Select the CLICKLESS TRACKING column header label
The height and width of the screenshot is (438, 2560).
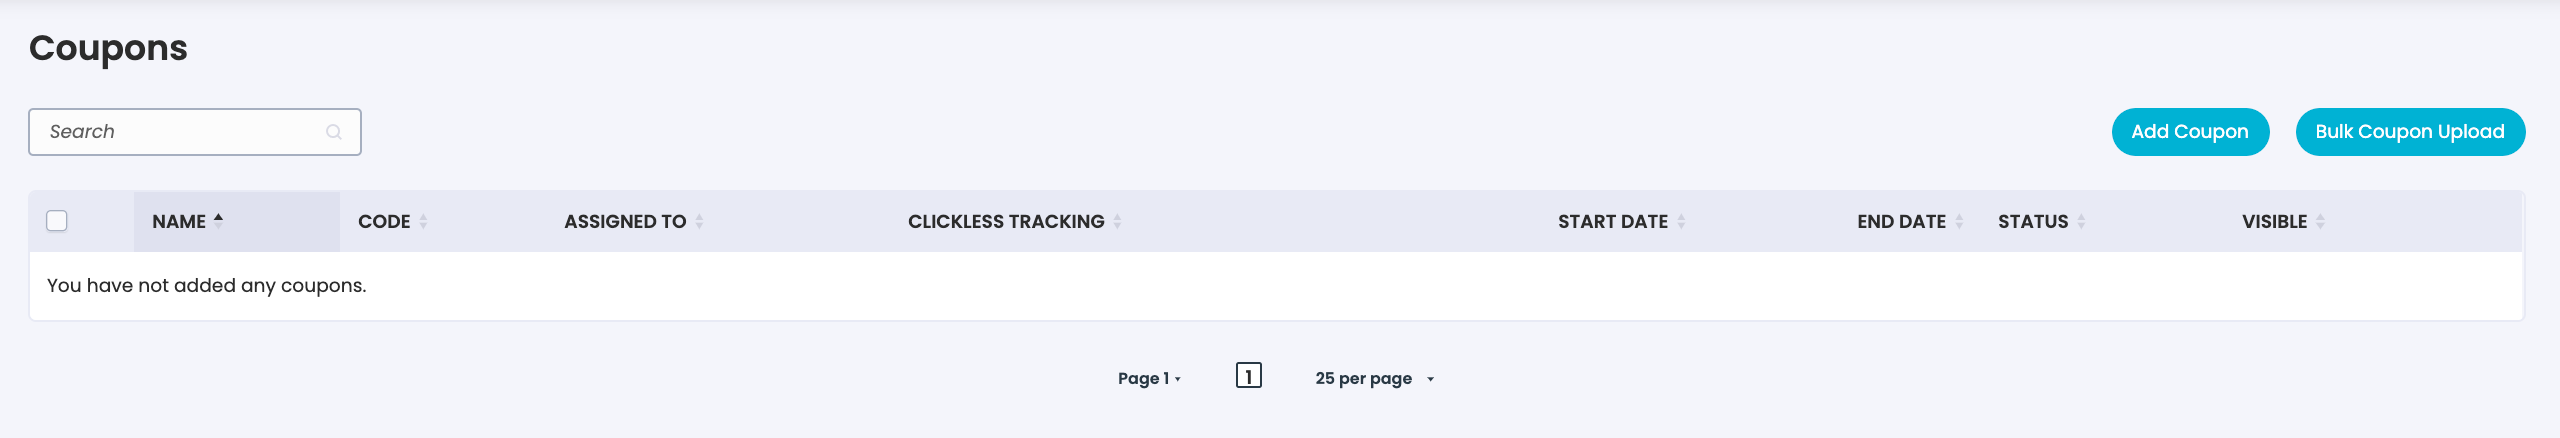click(1006, 221)
